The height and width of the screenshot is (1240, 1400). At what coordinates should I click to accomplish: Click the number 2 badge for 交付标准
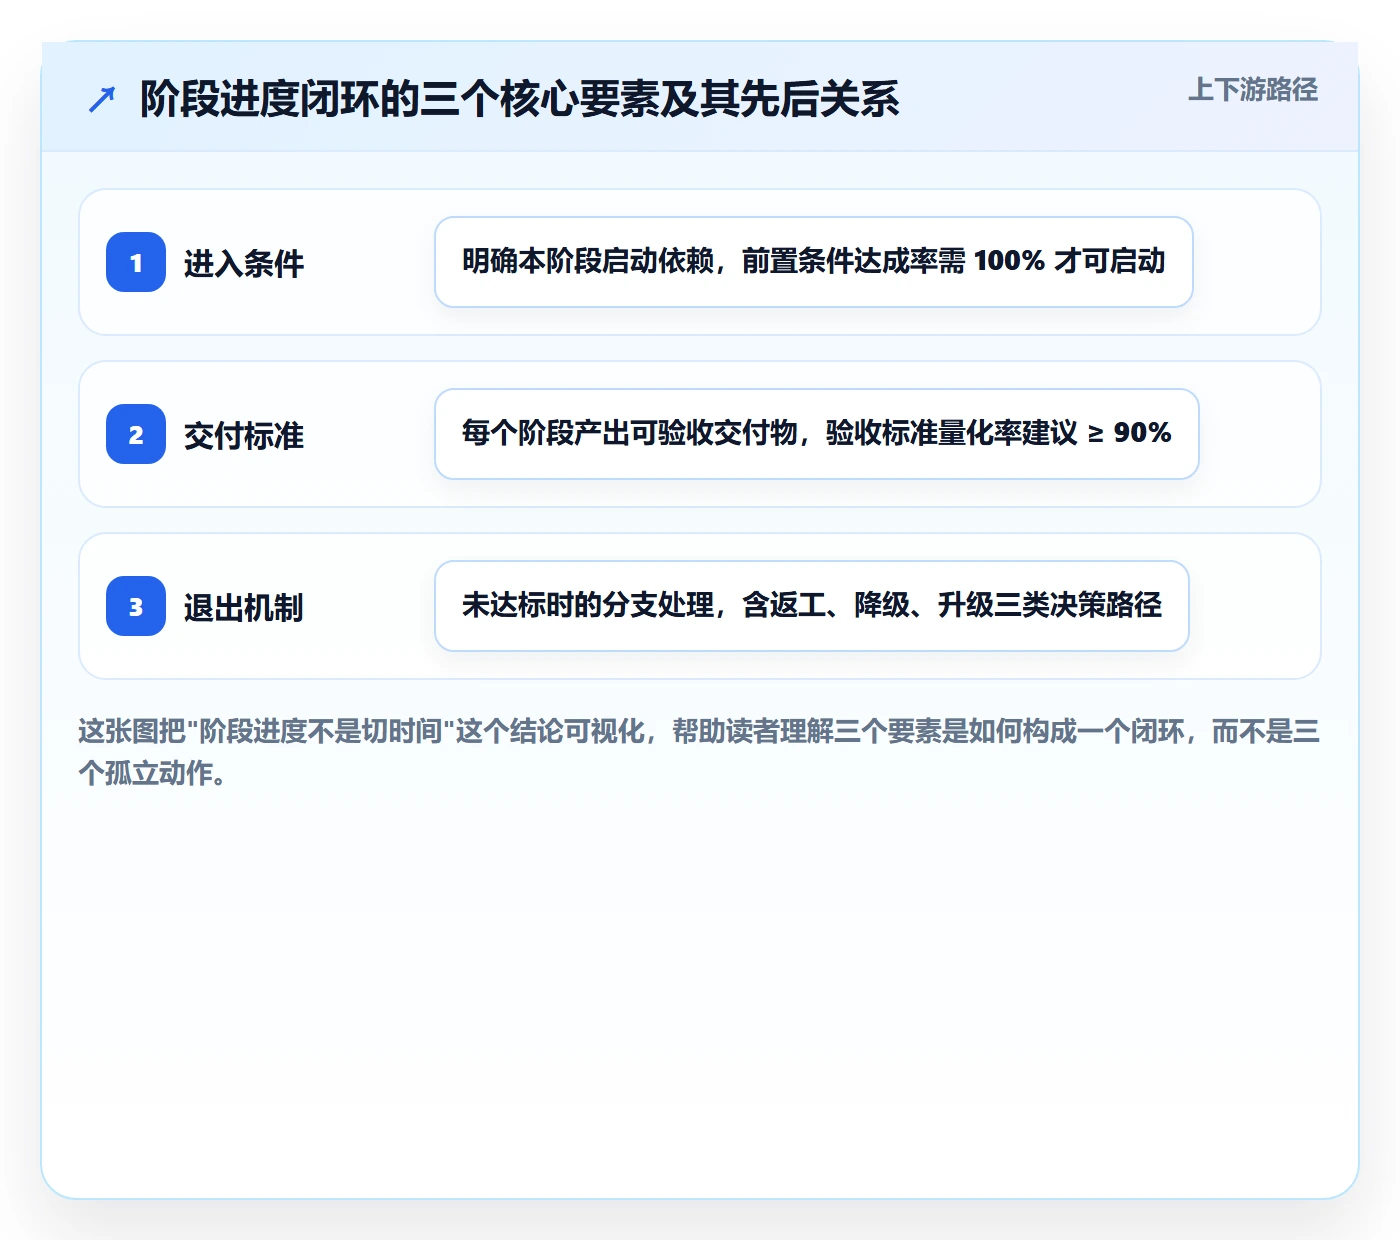click(x=136, y=434)
